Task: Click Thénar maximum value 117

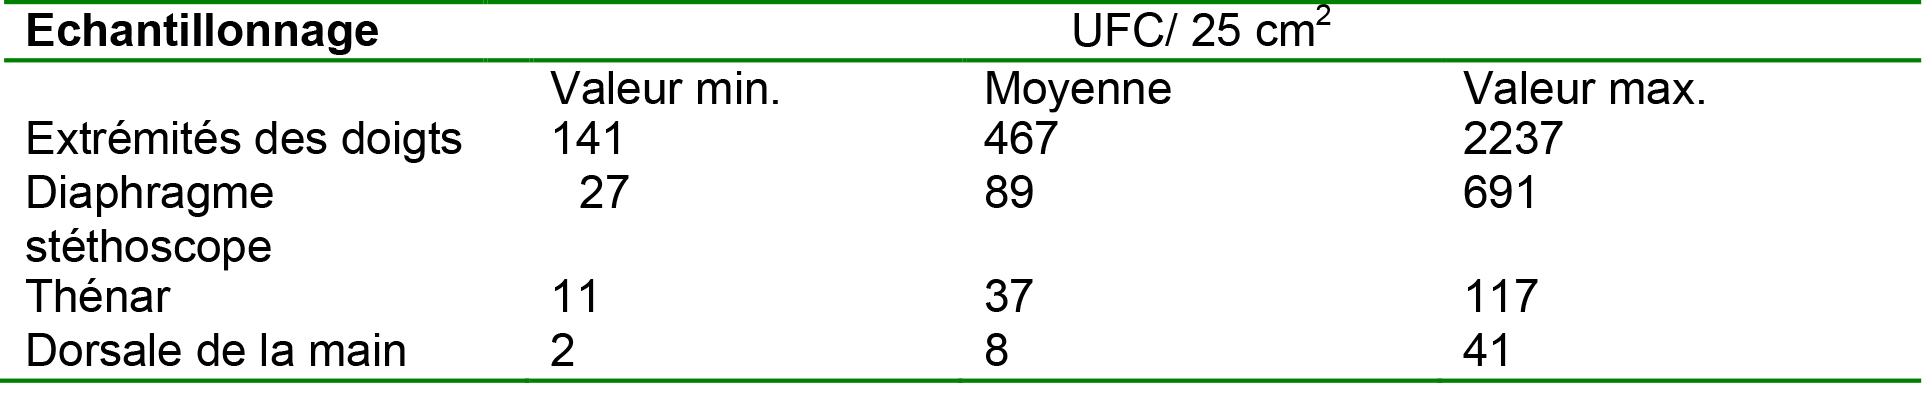Action: 1501,297
